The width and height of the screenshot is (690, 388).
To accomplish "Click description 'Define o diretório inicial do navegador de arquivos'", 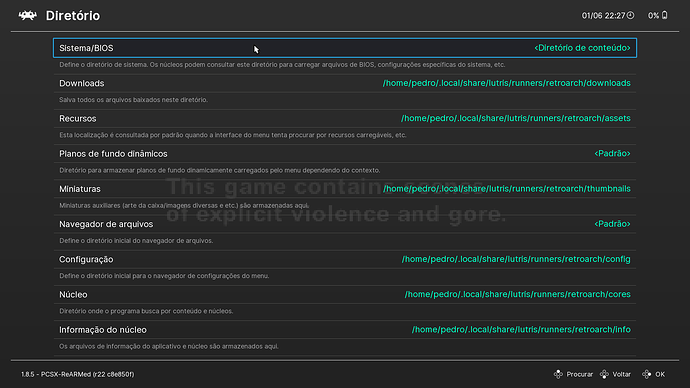I will [136, 241].
